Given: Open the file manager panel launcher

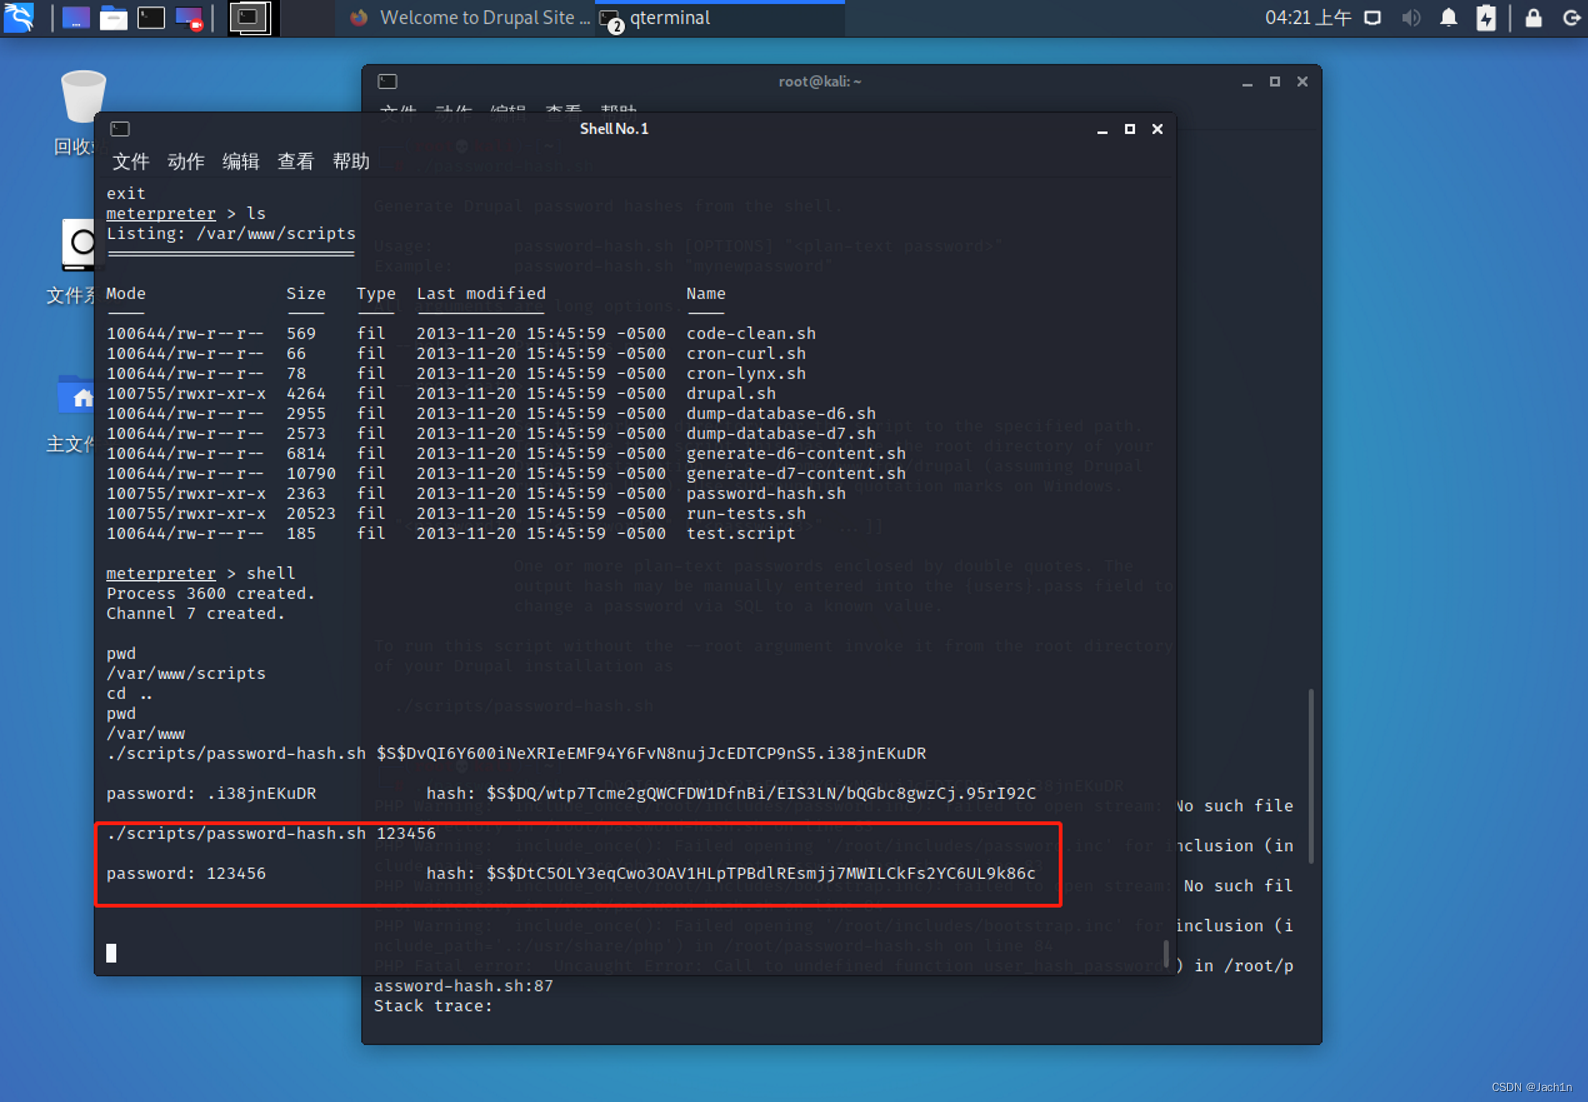Looking at the screenshot, I should (x=113, y=18).
